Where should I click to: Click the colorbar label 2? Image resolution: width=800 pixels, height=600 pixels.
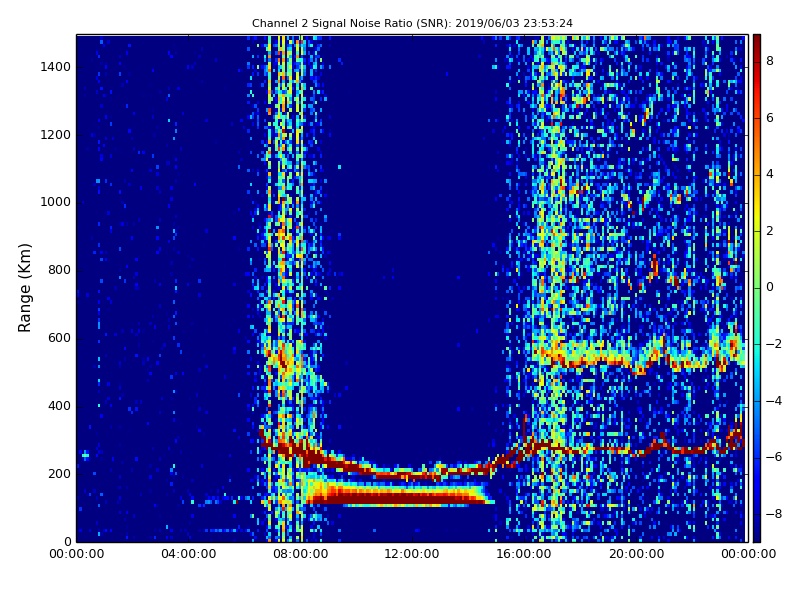click(770, 231)
